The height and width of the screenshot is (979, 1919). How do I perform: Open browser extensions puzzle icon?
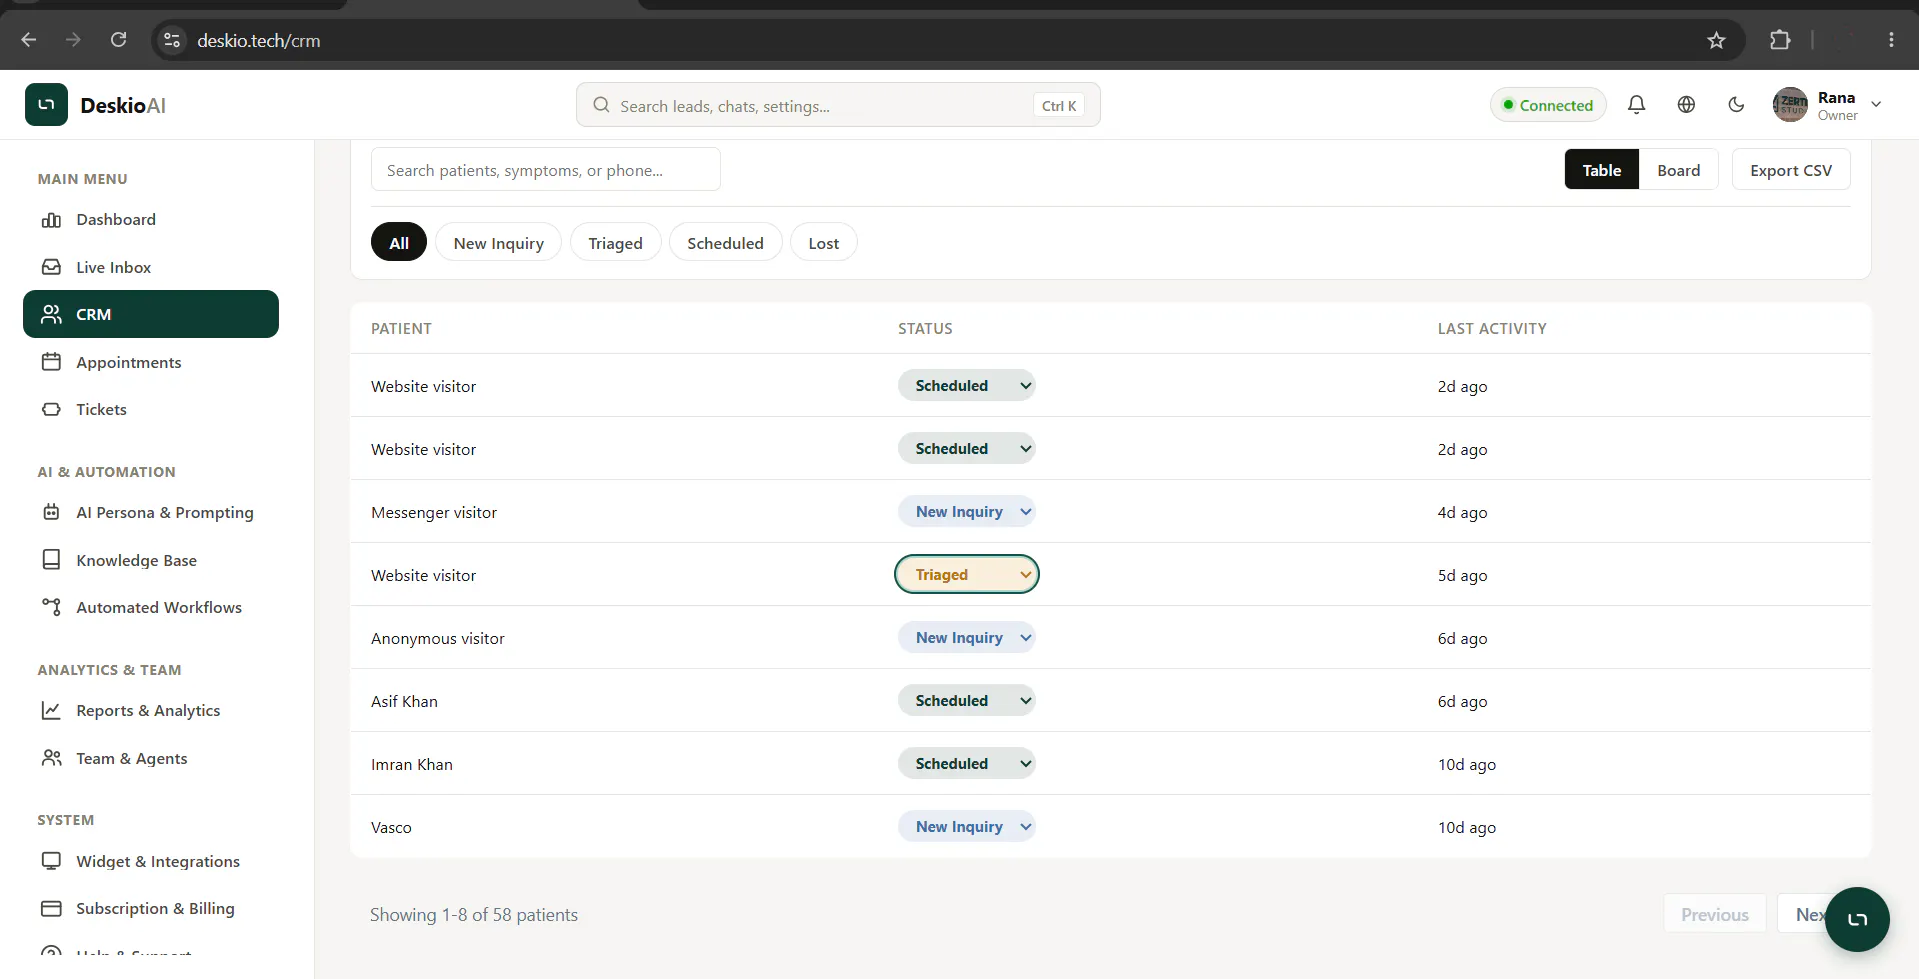[1780, 40]
